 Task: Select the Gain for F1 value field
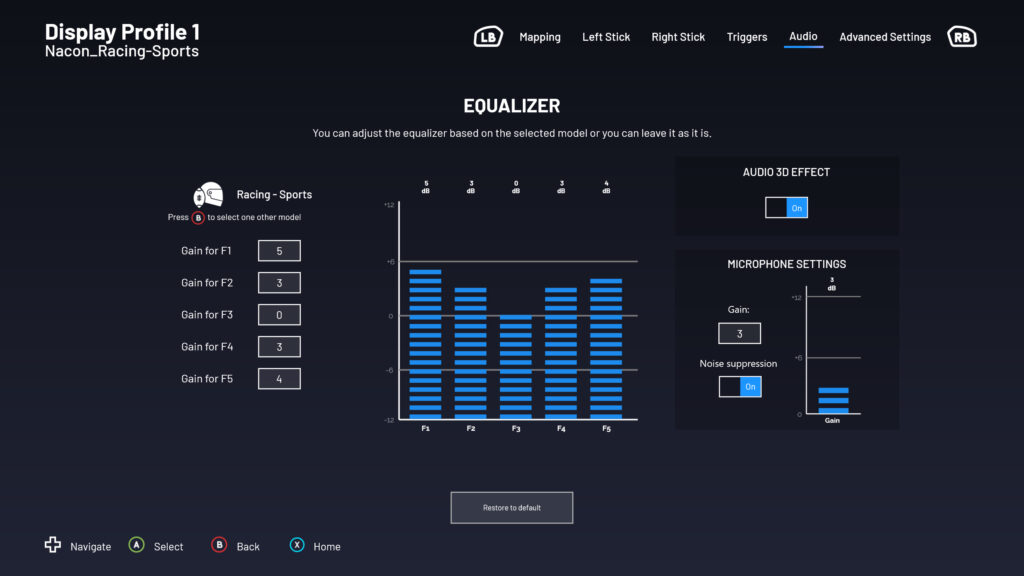[x=279, y=251]
